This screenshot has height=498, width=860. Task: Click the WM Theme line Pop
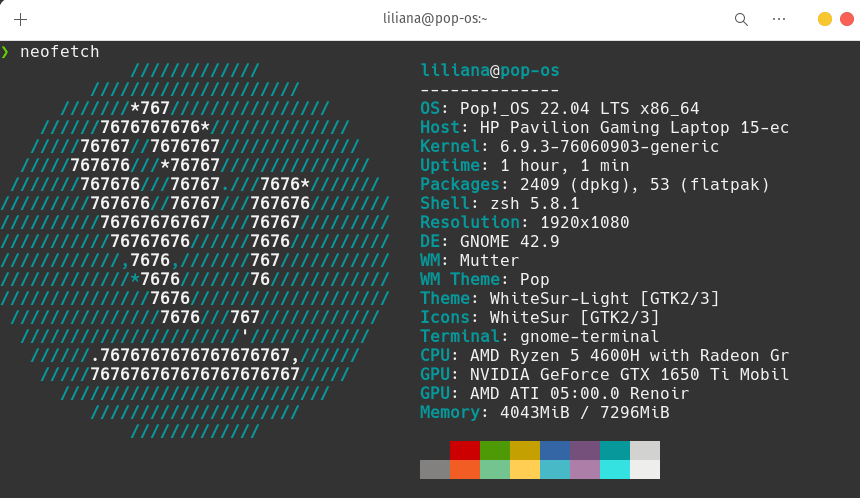tap(485, 280)
